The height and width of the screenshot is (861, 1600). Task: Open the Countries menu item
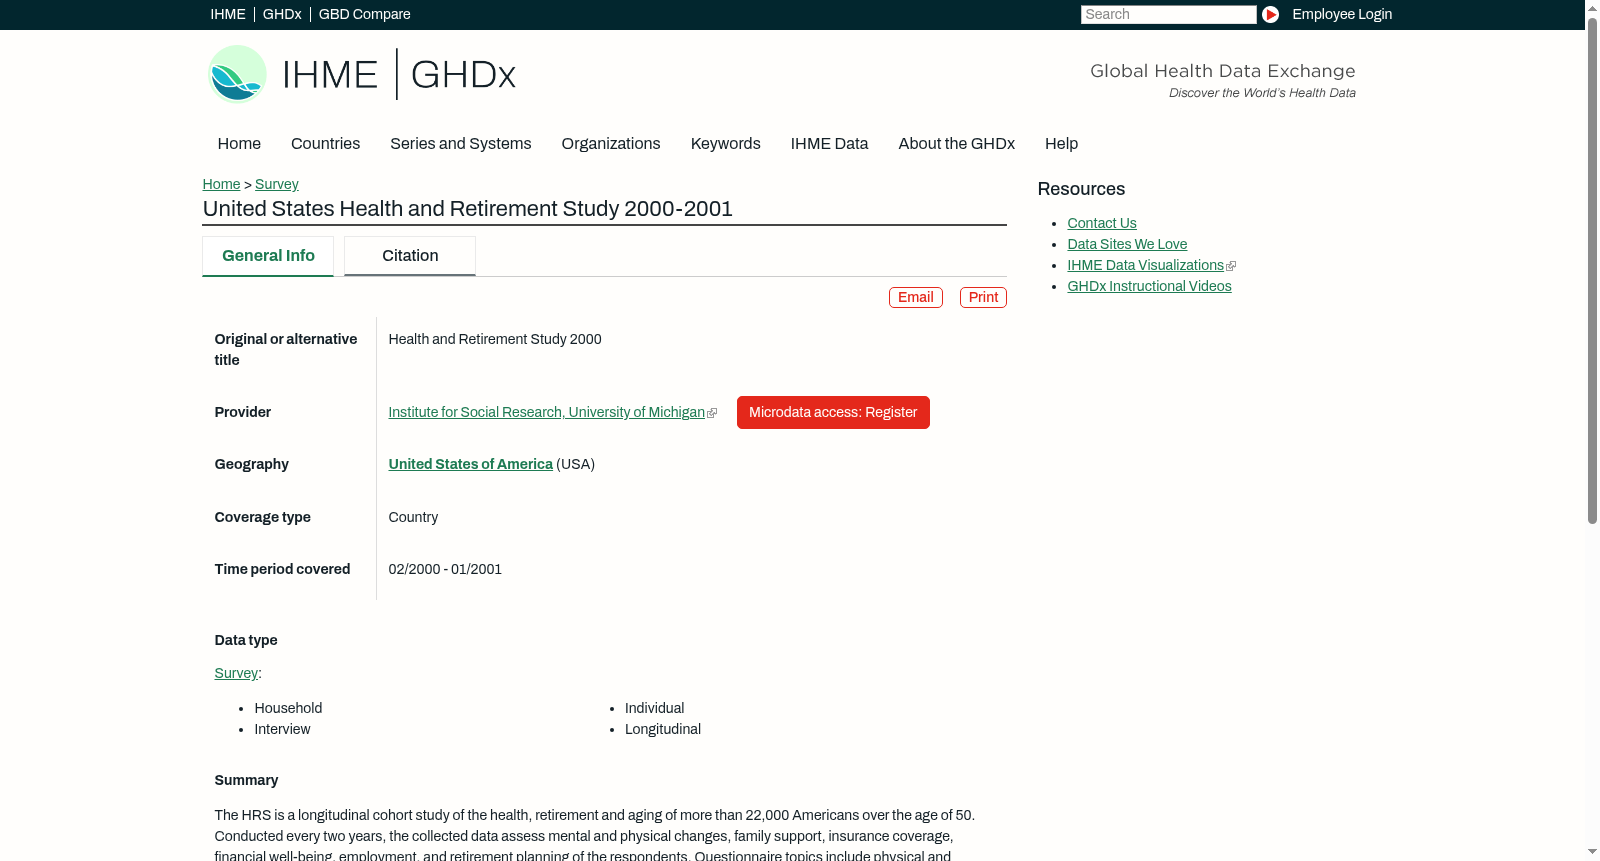(x=325, y=144)
